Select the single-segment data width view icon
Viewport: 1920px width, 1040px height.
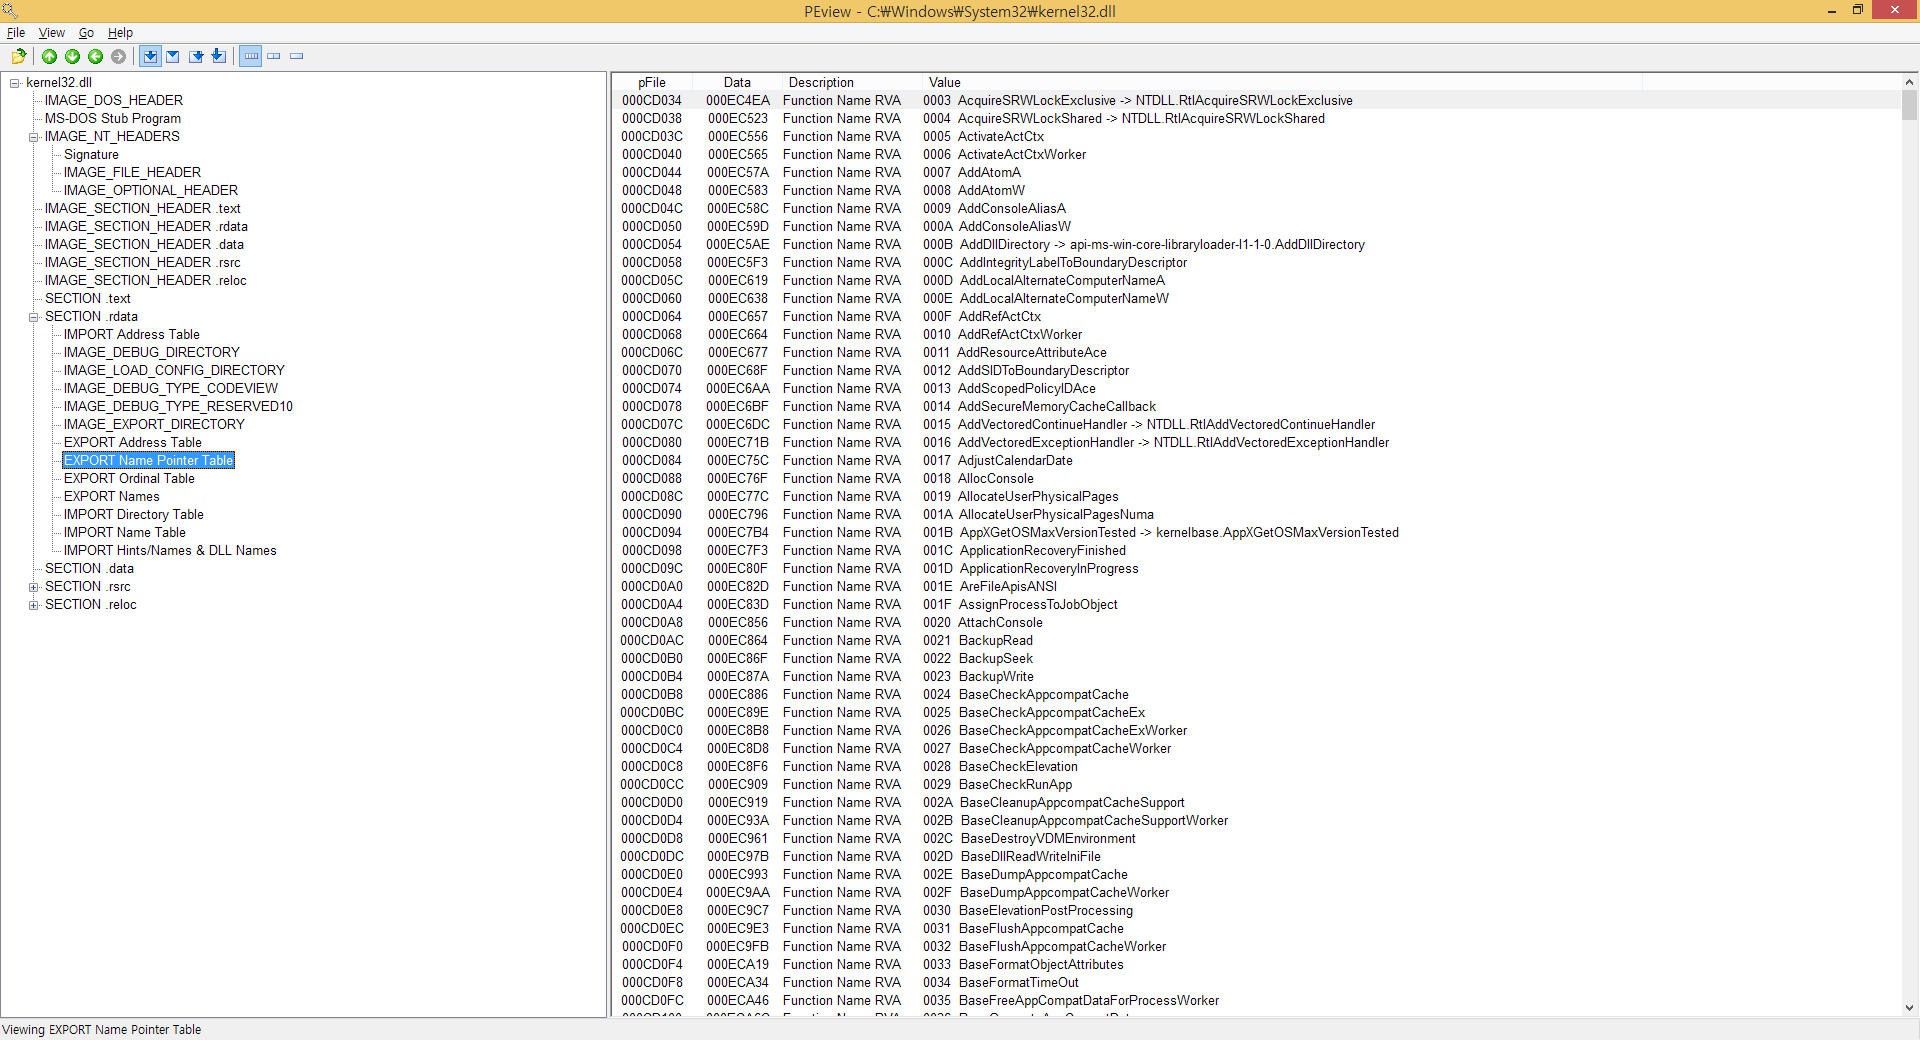pos(297,56)
